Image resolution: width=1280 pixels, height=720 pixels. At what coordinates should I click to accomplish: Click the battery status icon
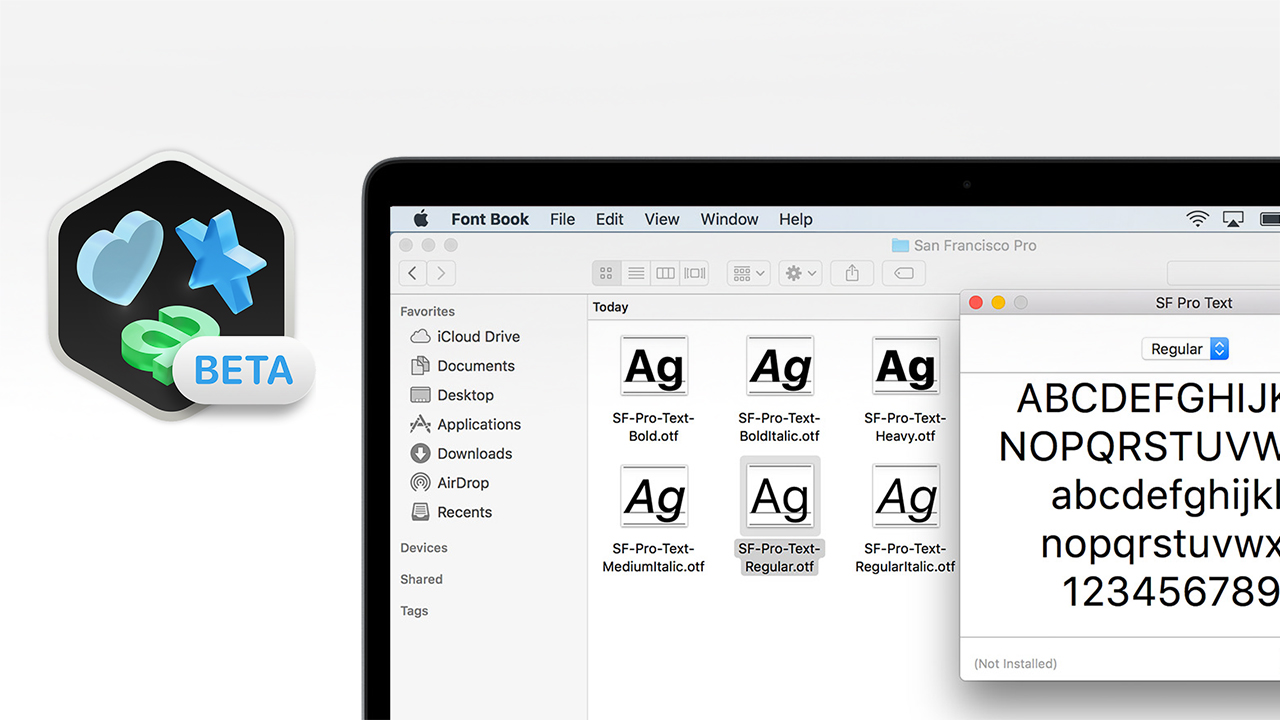tap(1270, 219)
